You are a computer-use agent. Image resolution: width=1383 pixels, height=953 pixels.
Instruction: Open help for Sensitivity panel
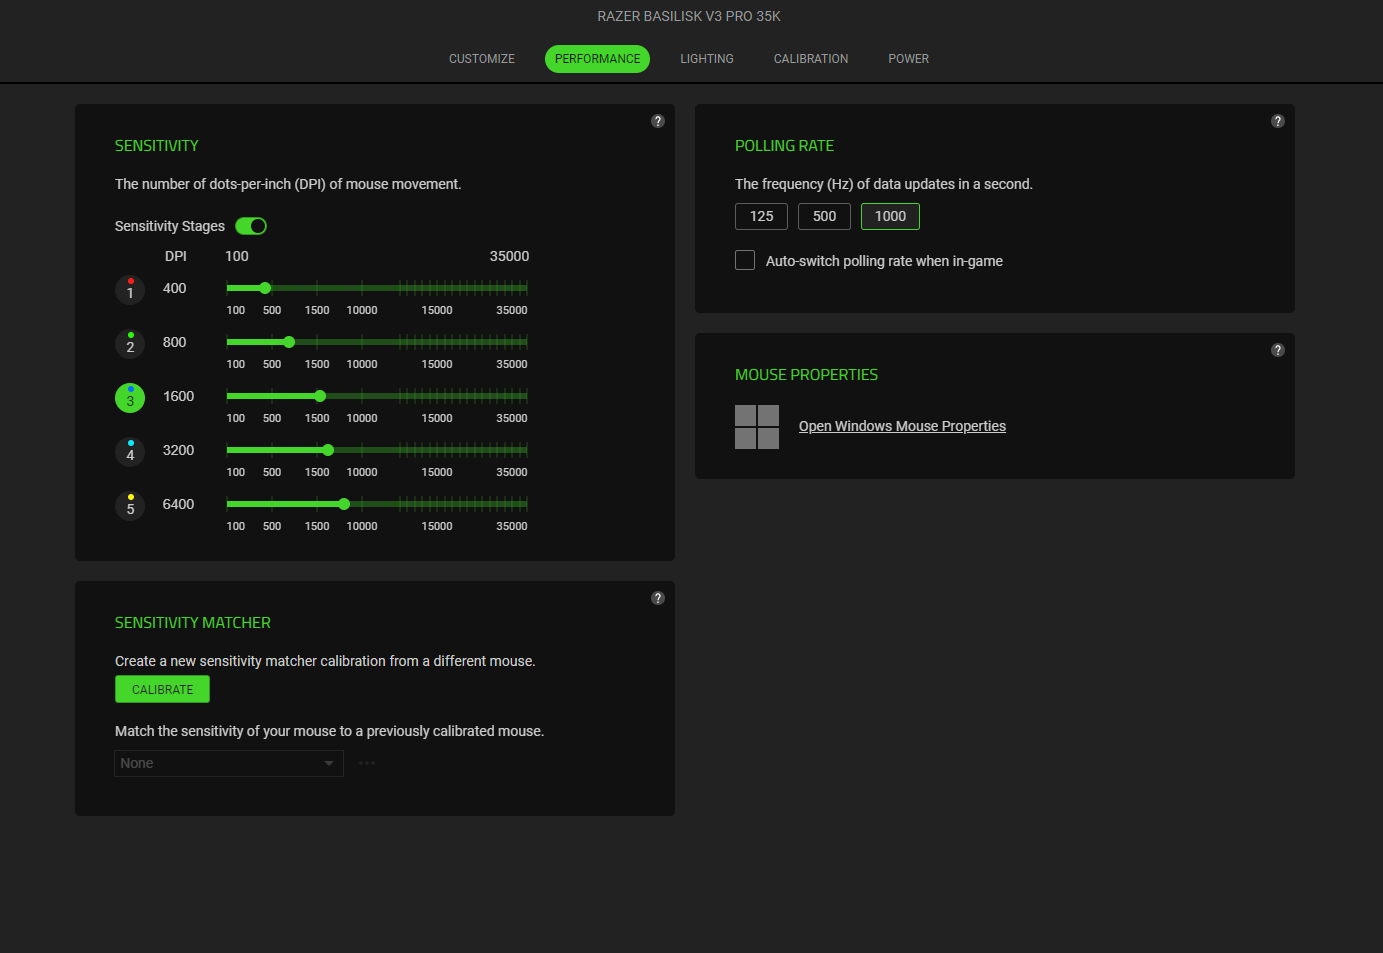coord(658,121)
